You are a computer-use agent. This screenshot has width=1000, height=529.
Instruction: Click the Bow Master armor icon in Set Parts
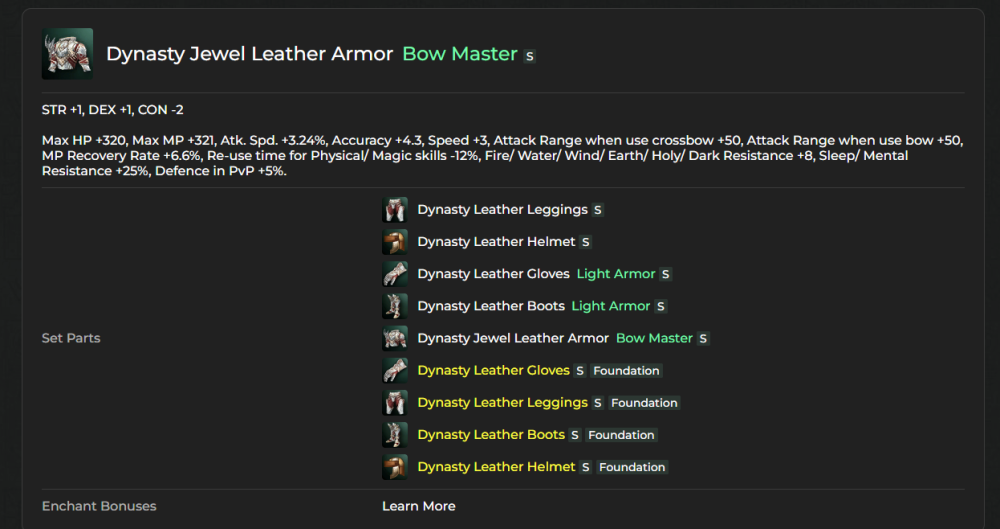pos(394,338)
